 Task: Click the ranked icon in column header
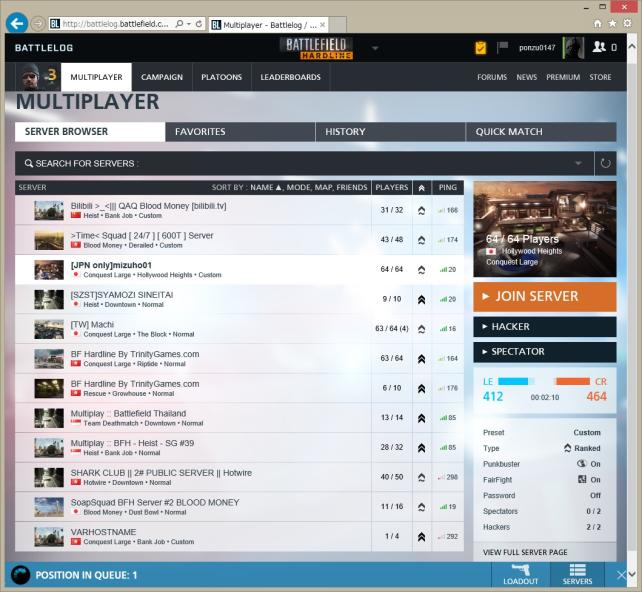click(422, 188)
